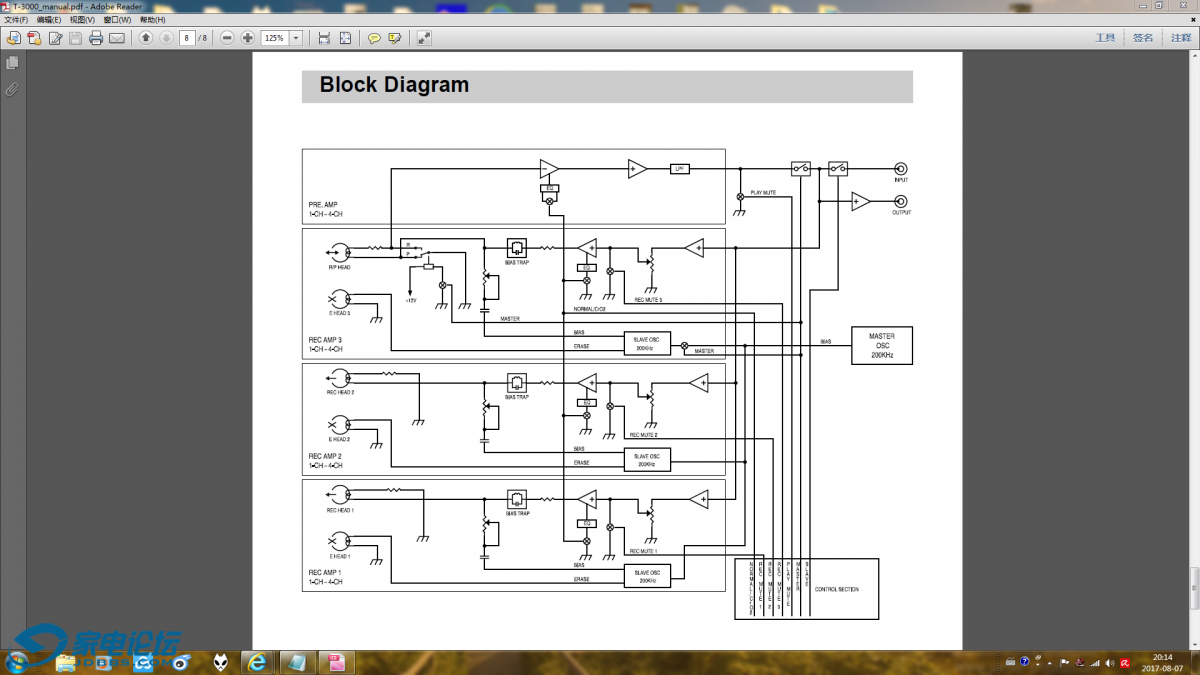Screen dimensions: 1200x675
Task: Go to next page with down arrow
Action: pyautogui.click(x=166, y=38)
